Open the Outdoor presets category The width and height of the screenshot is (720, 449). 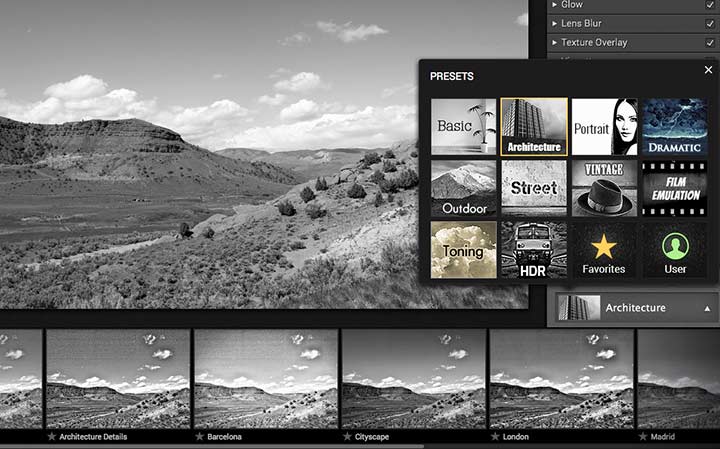coord(463,188)
